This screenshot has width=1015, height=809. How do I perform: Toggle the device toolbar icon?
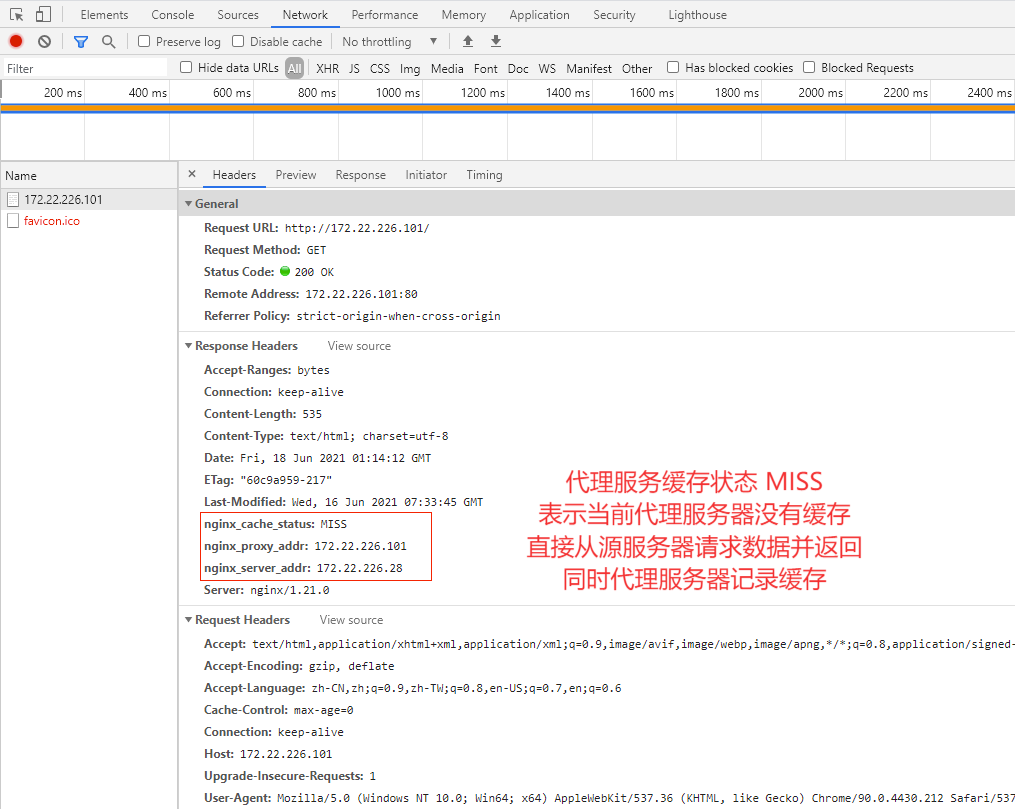point(43,14)
